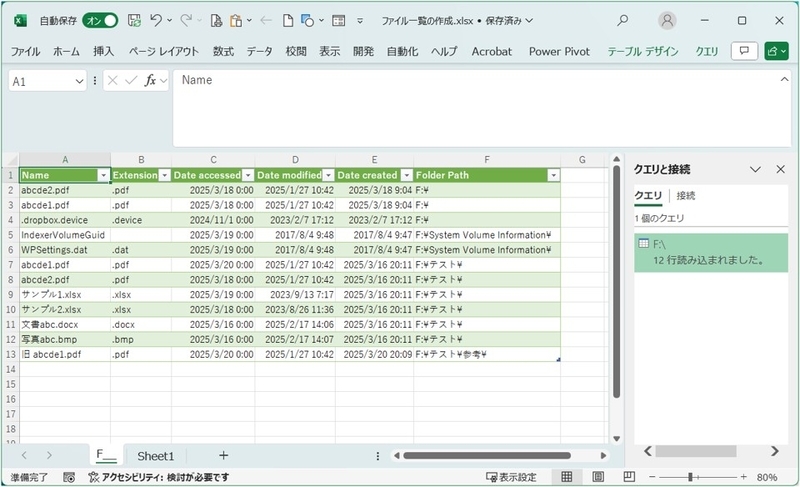
Task: Add a new sheet with the plus button
Action: [x=223, y=455]
